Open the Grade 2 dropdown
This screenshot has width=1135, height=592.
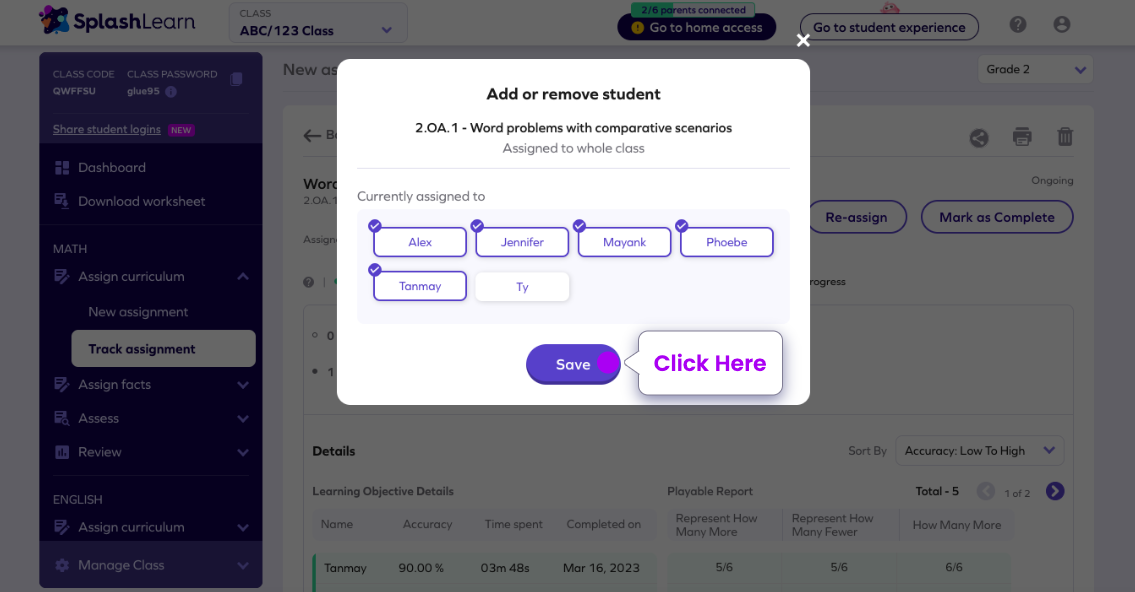click(1035, 69)
